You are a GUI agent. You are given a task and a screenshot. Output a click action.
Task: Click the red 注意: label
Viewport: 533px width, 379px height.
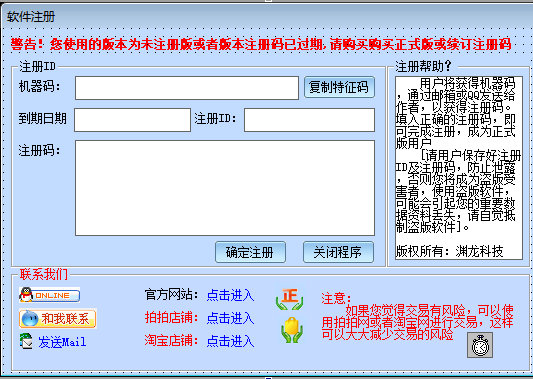coord(337,298)
